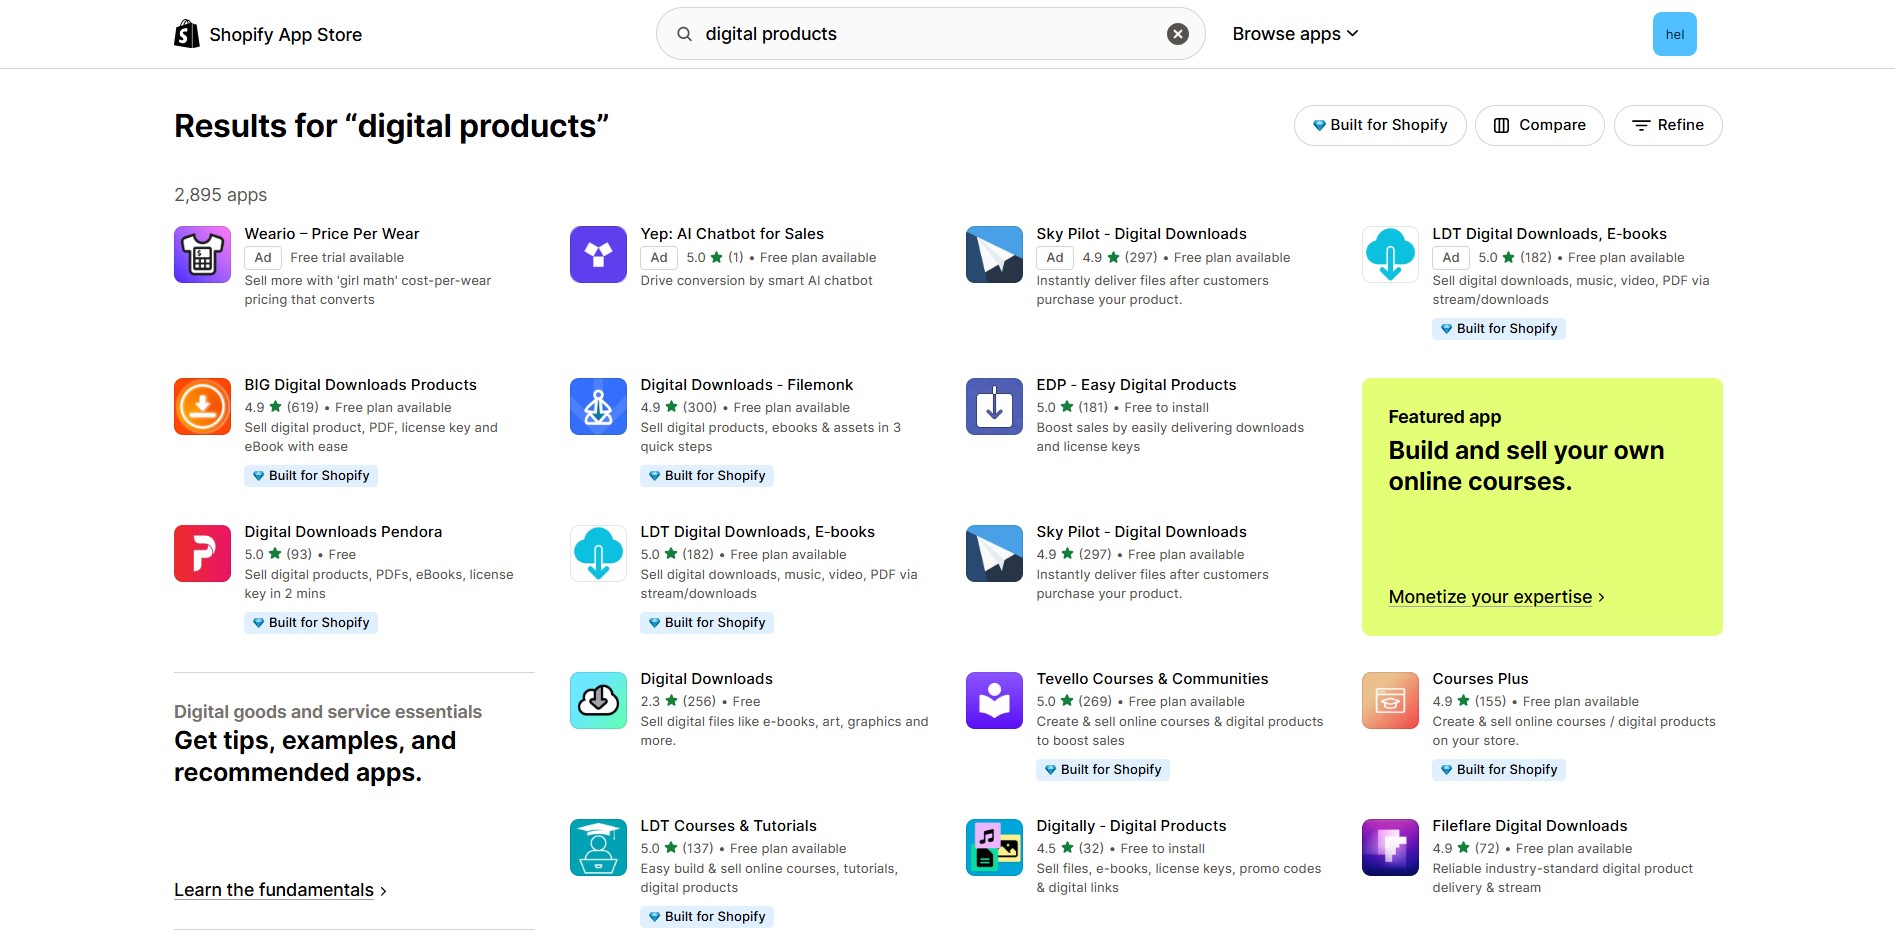Click the Tevello Courses & Communities icon

click(993, 700)
